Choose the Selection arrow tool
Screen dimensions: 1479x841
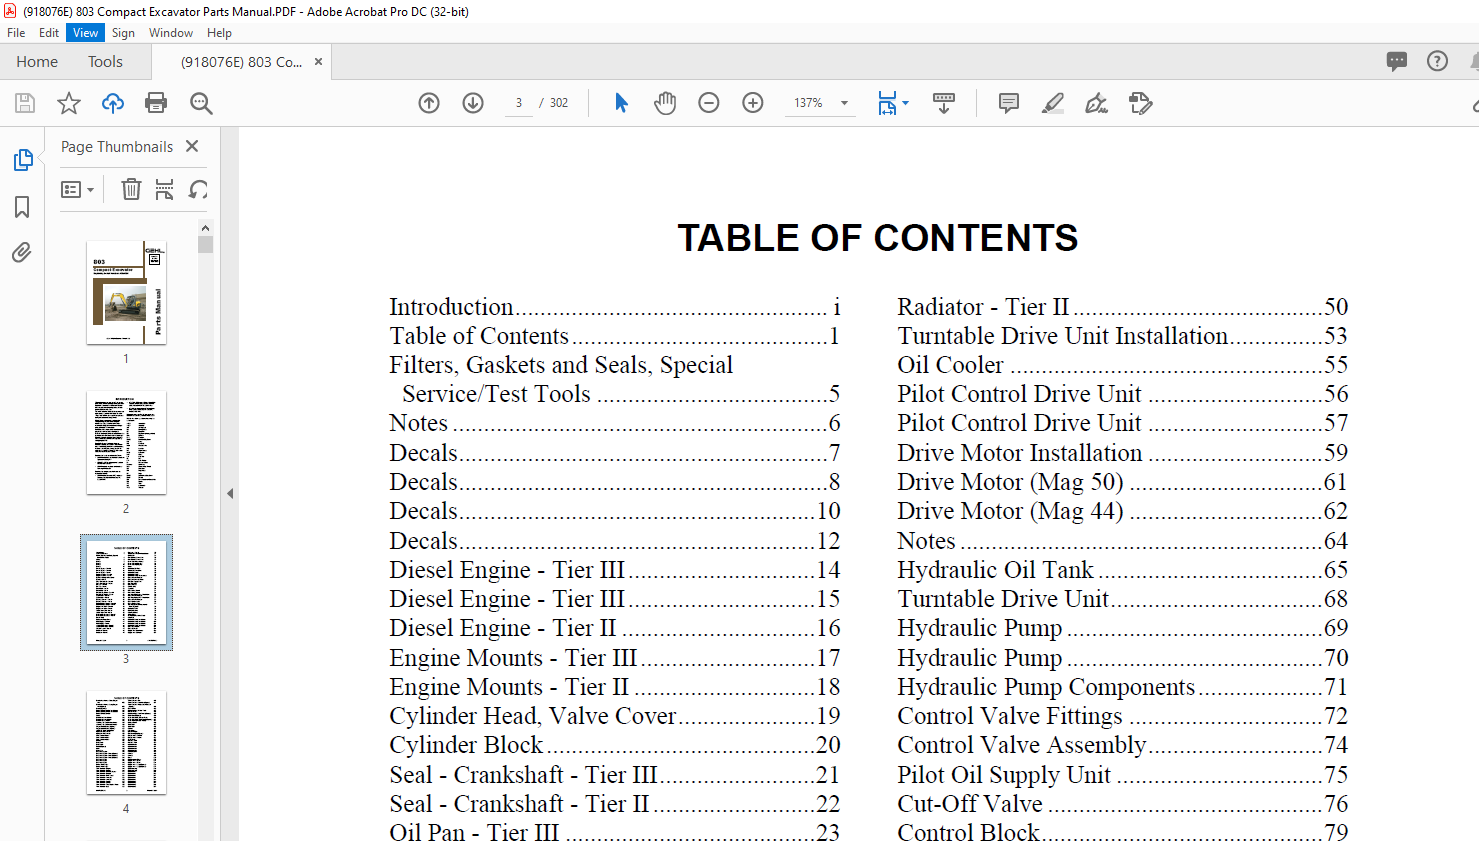click(x=621, y=103)
